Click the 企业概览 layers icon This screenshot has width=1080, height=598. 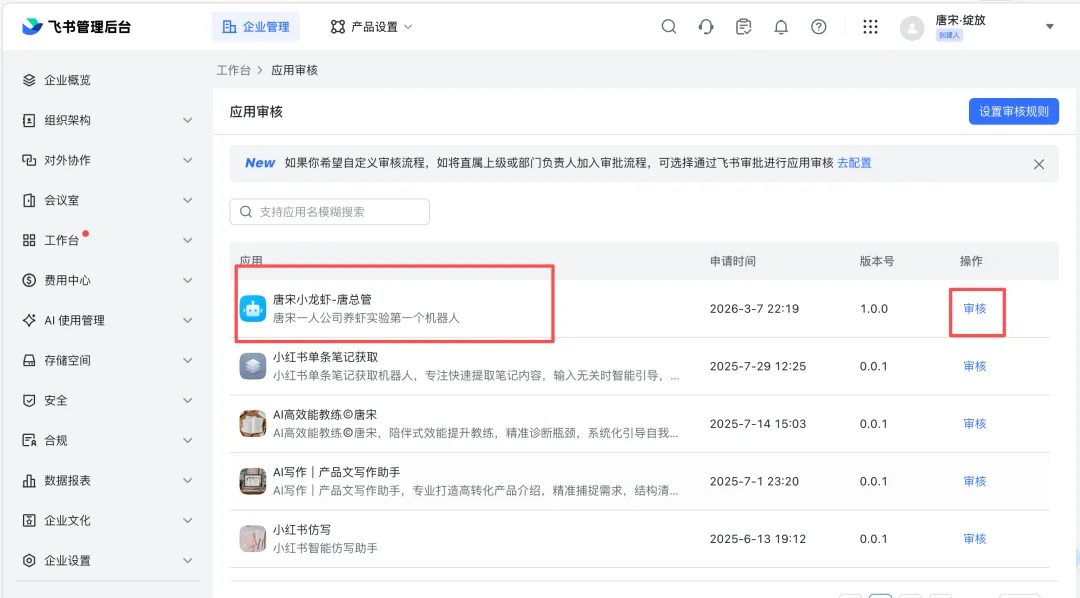[29, 80]
